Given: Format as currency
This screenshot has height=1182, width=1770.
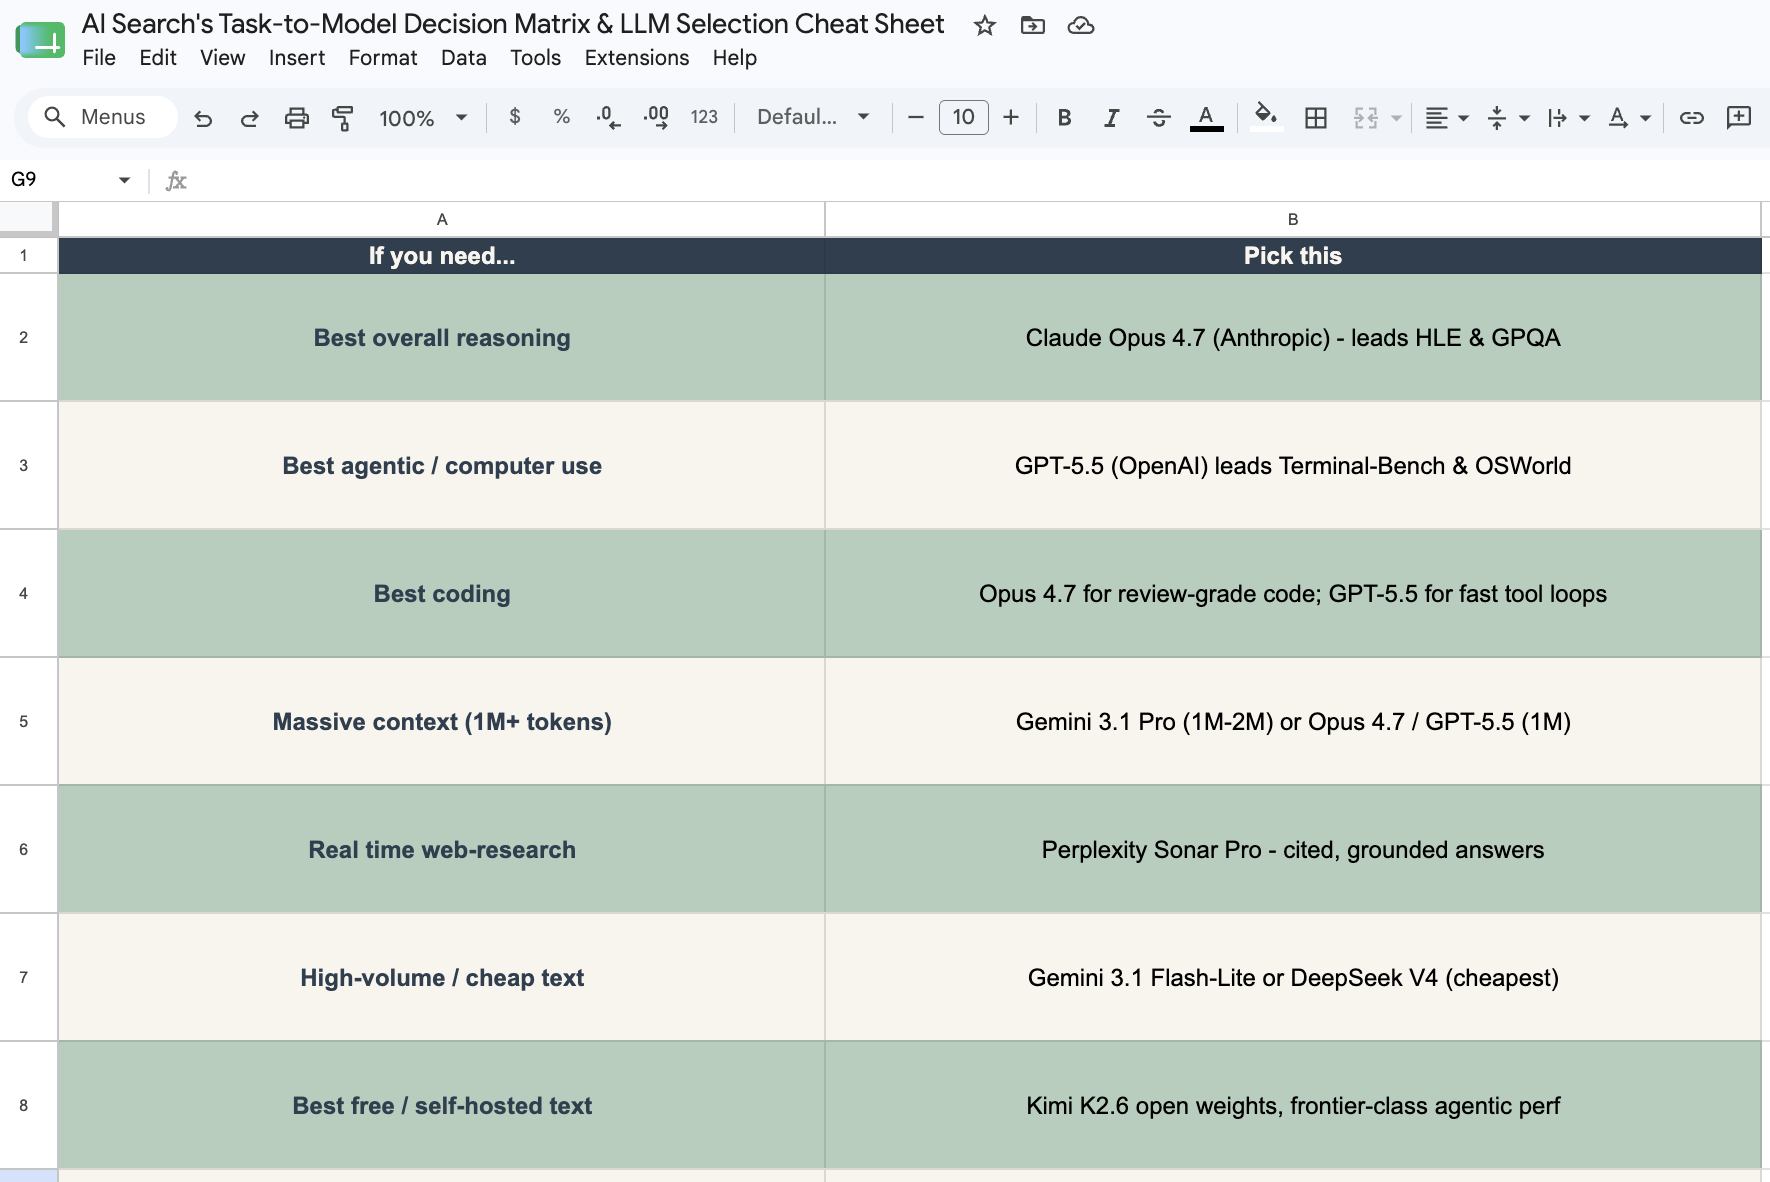Looking at the screenshot, I should [x=515, y=117].
